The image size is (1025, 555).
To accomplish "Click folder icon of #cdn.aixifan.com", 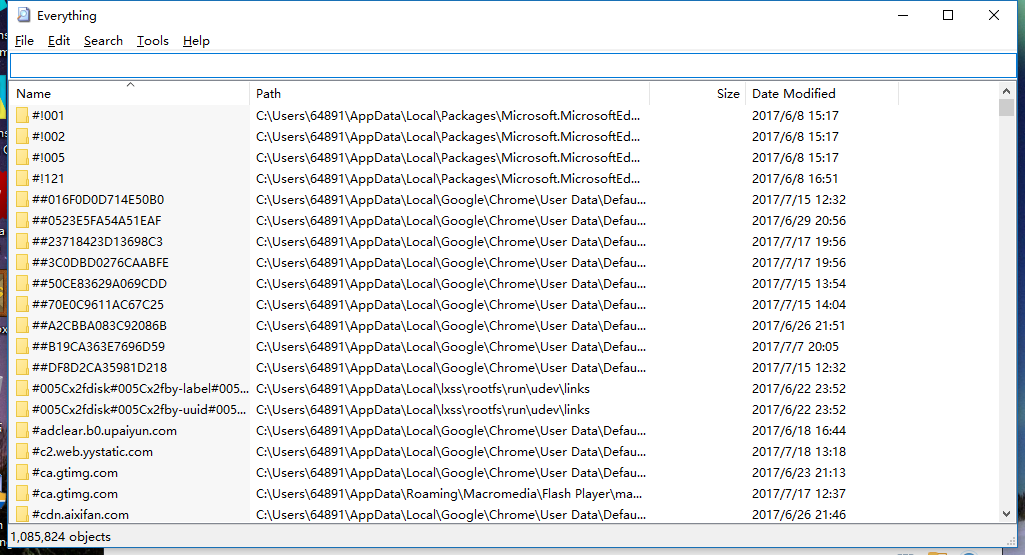I will click(x=22, y=515).
